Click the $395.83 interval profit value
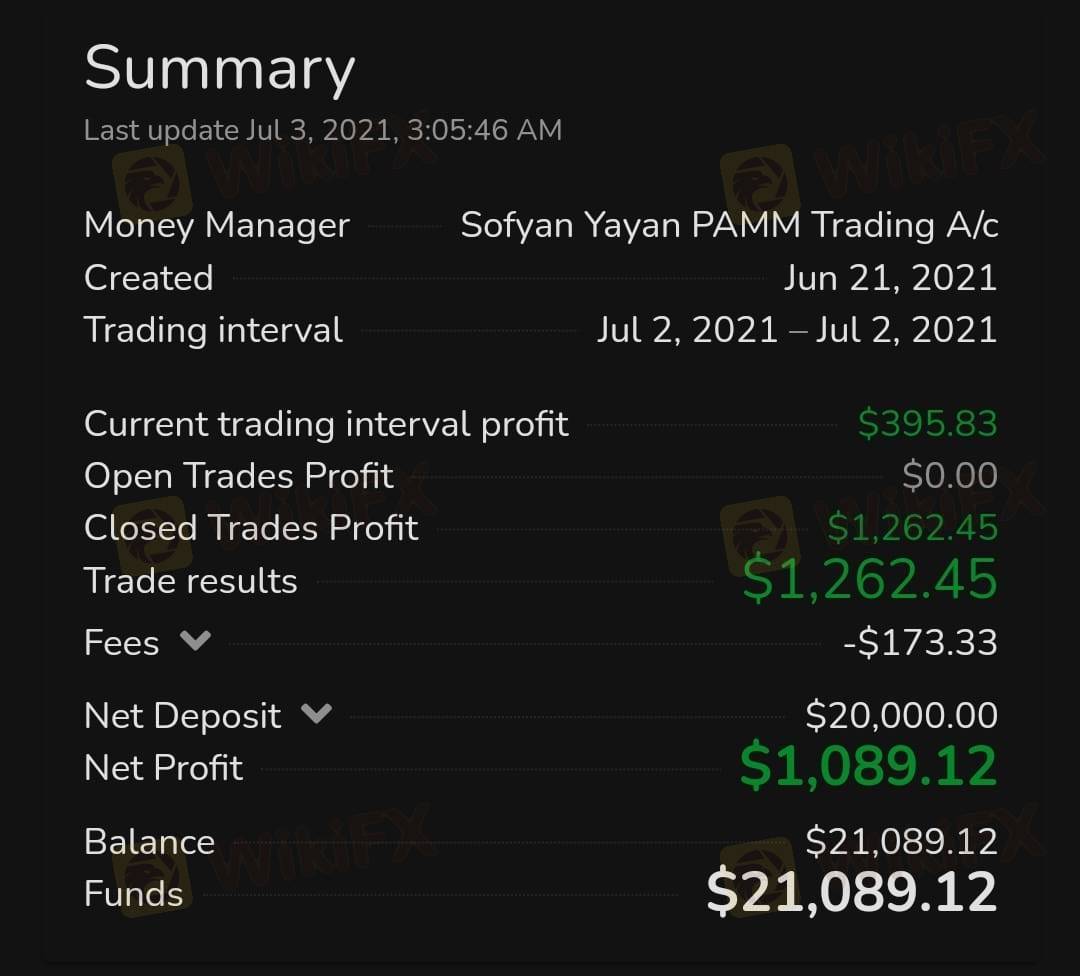 927,424
